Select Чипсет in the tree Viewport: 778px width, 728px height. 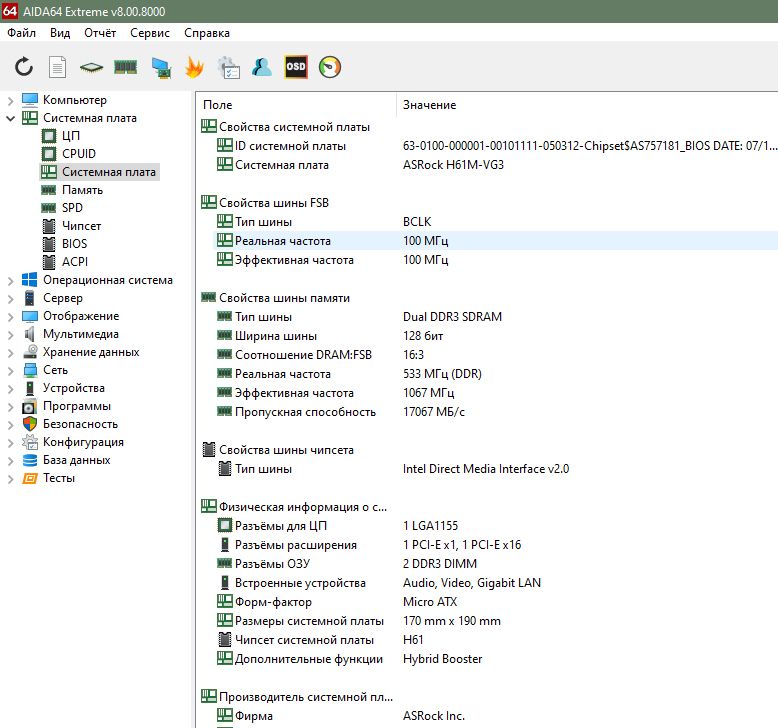point(81,226)
